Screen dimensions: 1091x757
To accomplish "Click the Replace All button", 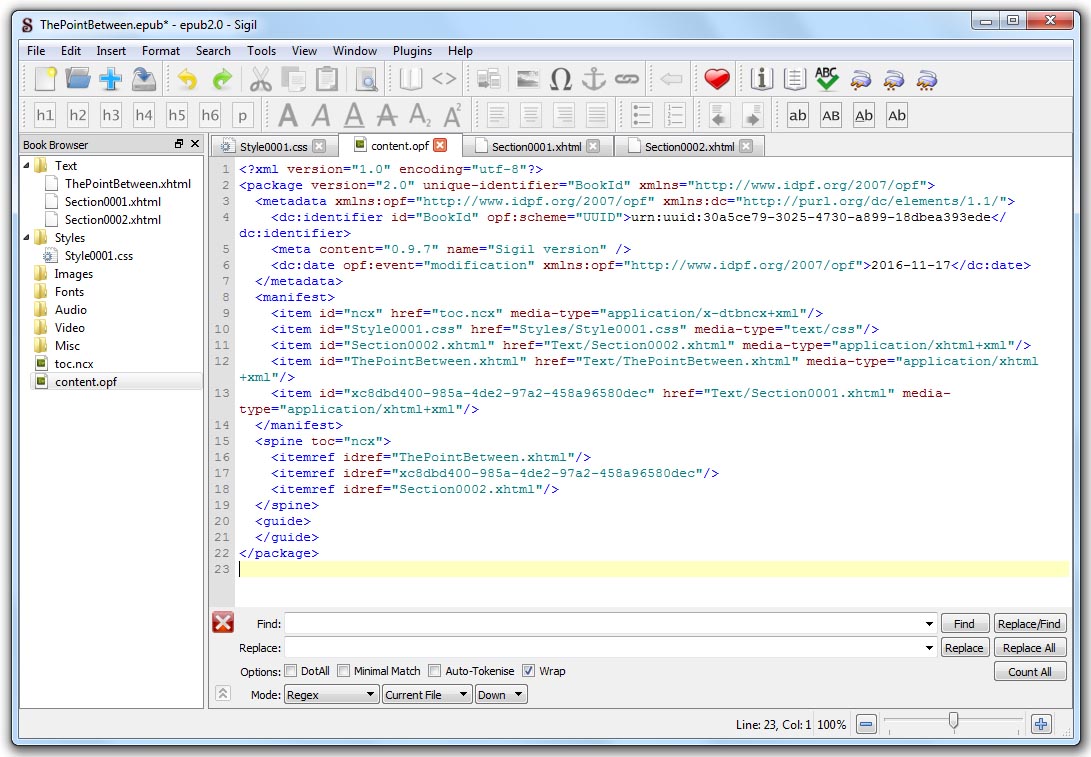I will (1029, 648).
